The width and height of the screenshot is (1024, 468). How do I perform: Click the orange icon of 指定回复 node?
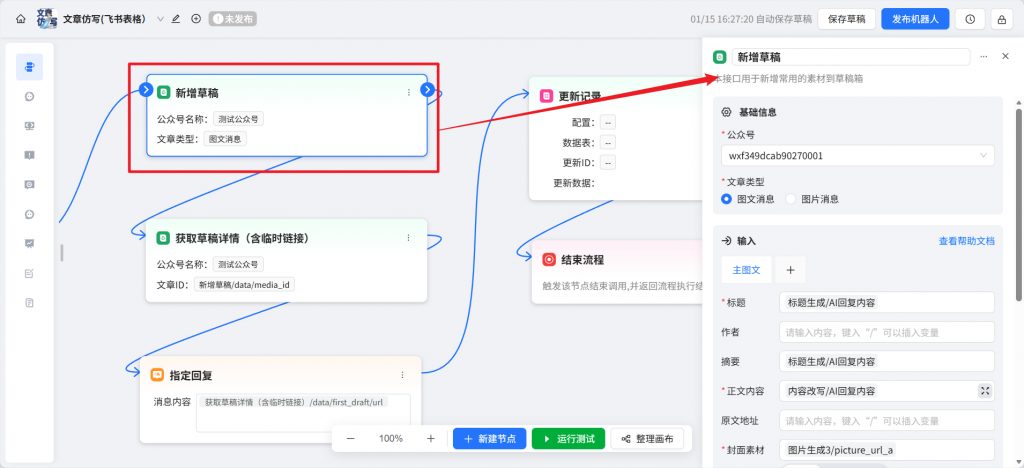point(157,375)
